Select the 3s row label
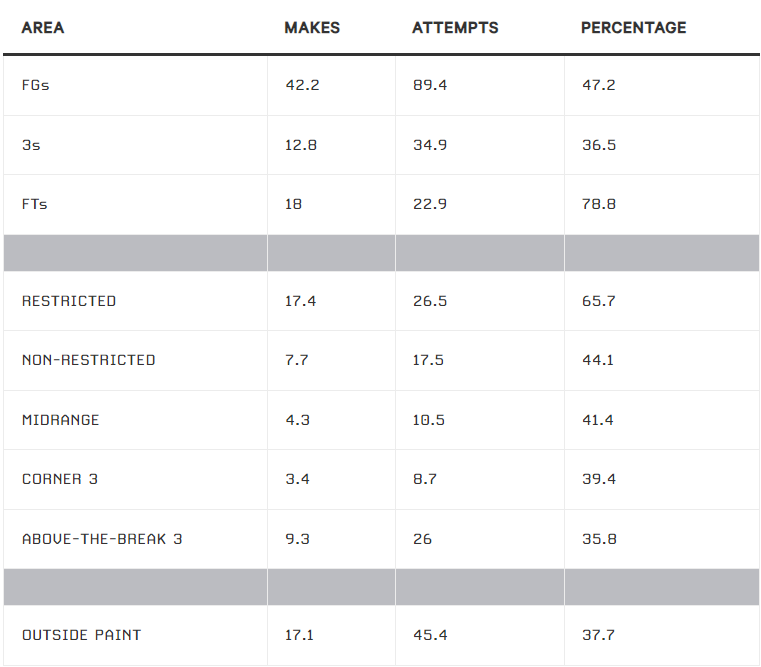The width and height of the screenshot is (761, 667). pos(32,145)
